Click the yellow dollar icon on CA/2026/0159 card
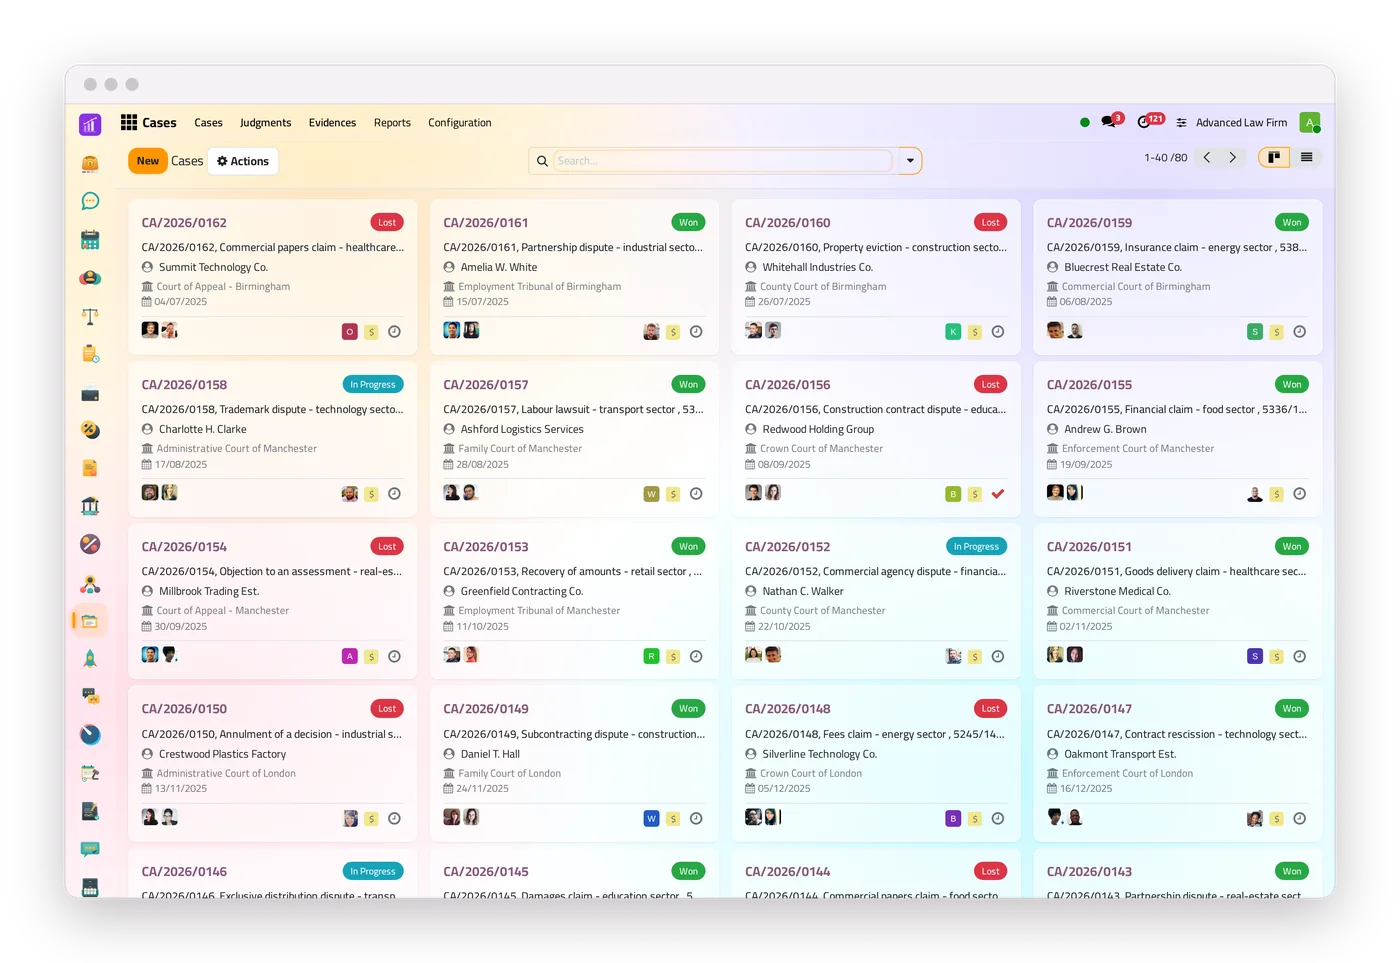1400x963 pixels. pos(1276,332)
